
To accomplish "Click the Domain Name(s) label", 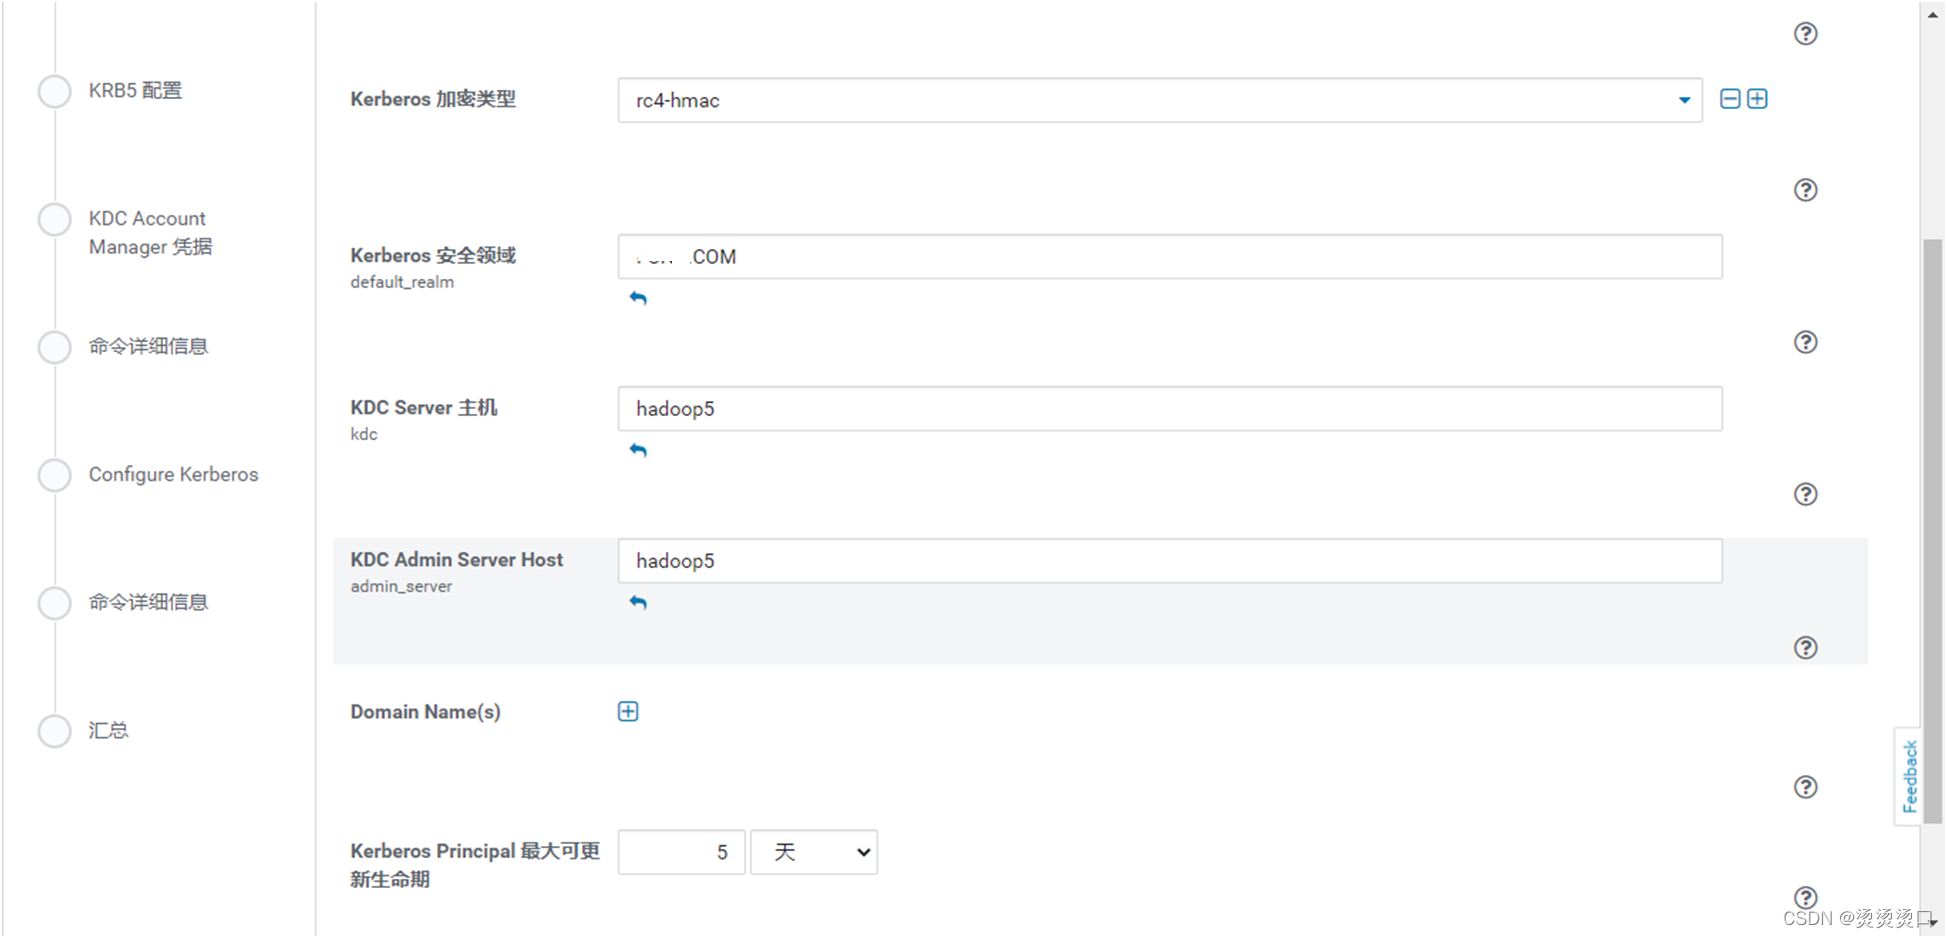I will coord(425,712).
